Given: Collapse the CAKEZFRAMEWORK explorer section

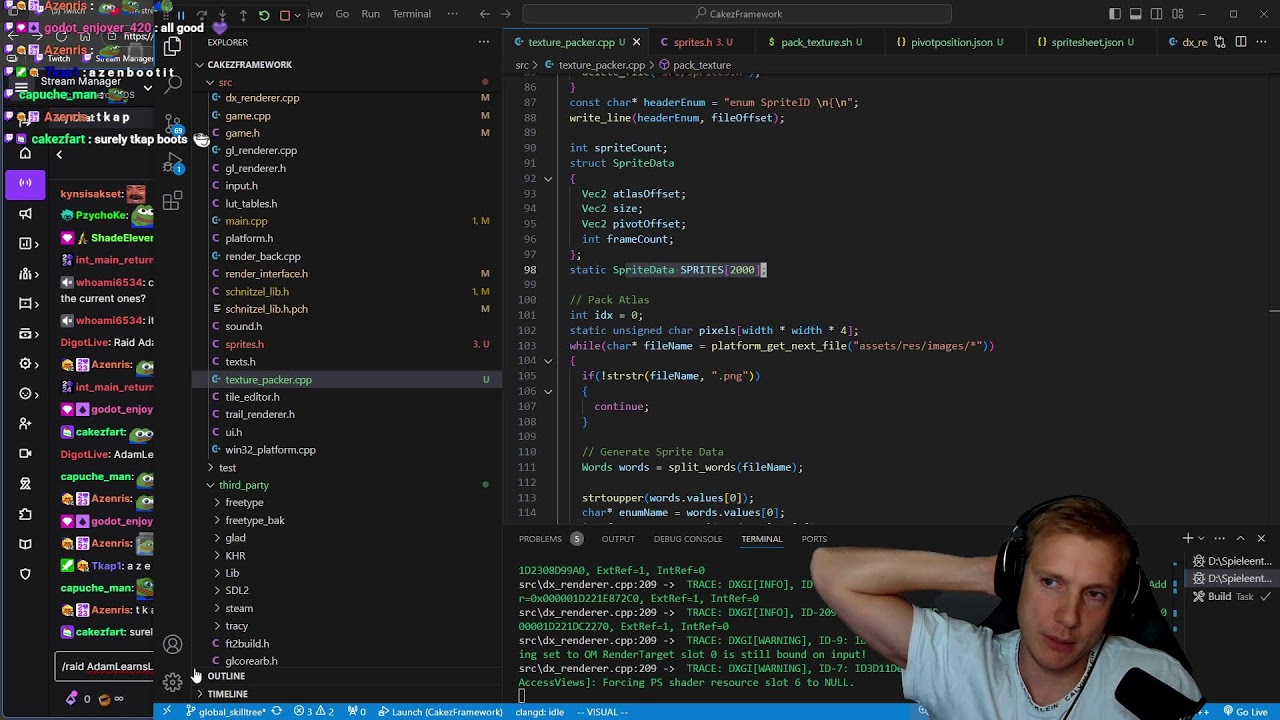Looking at the screenshot, I should [x=250, y=65].
